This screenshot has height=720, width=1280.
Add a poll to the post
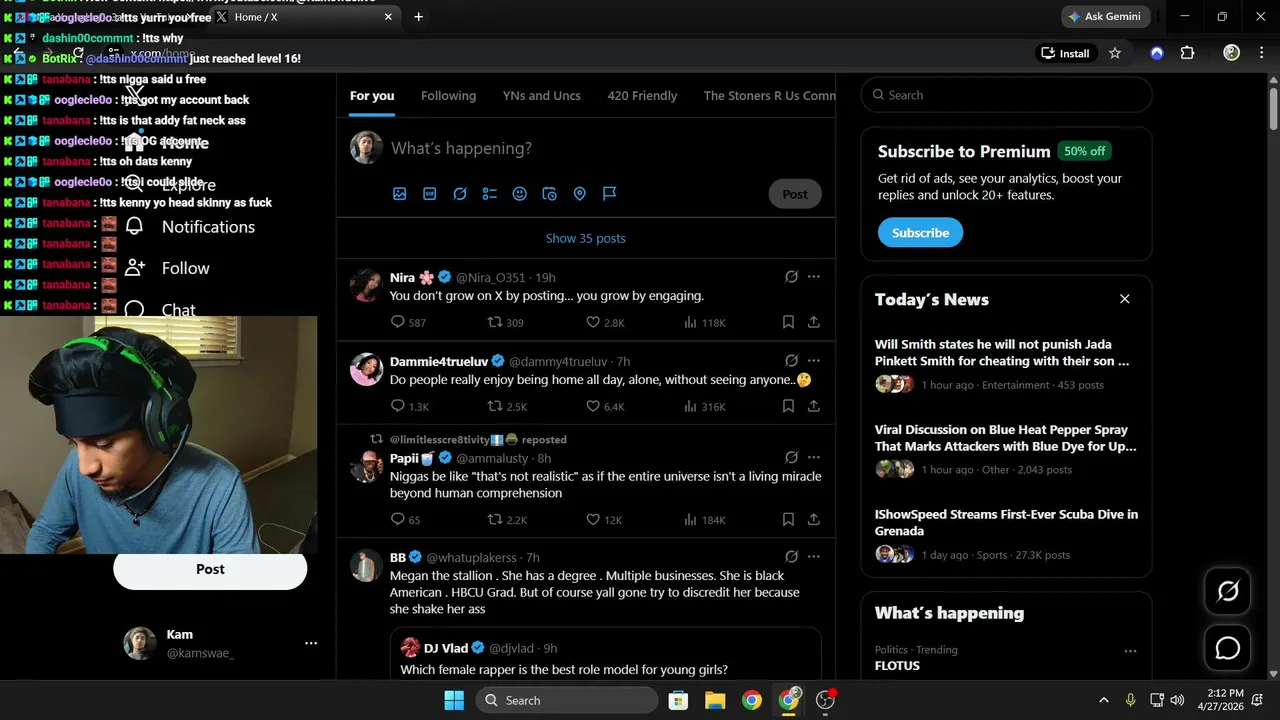[x=490, y=194]
